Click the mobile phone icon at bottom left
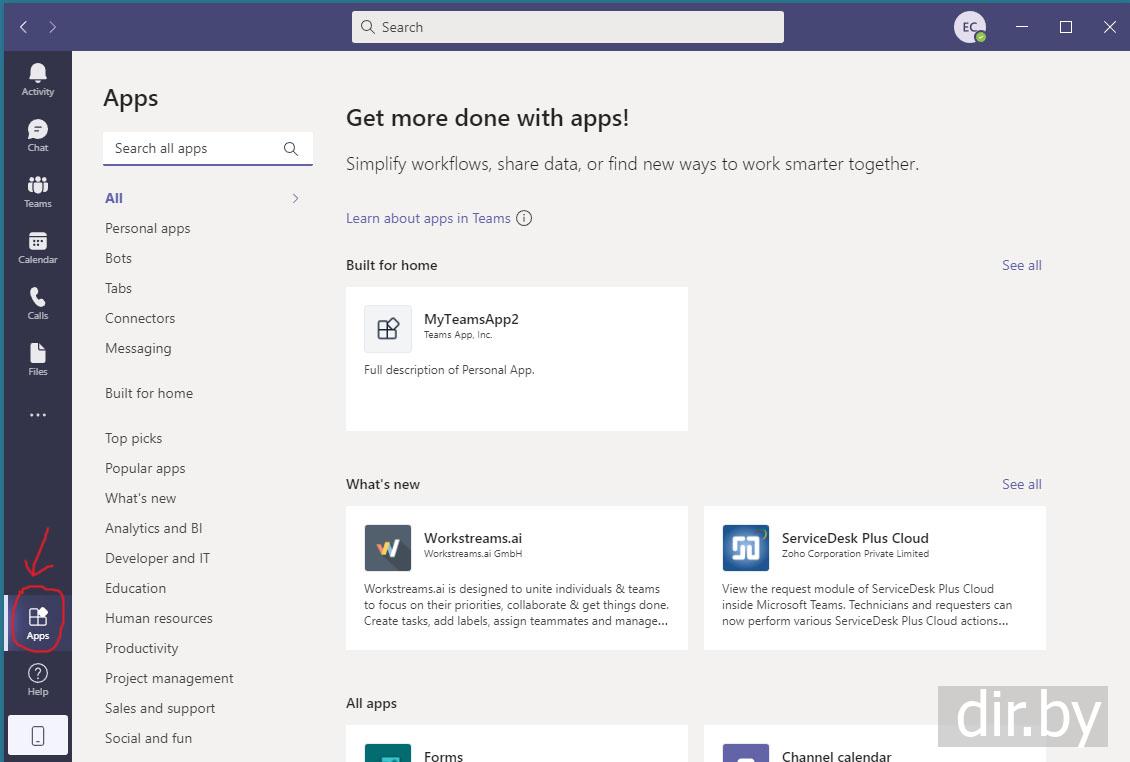Image resolution: width=1130 pixels, height=762 pixels. coord(38,736)
